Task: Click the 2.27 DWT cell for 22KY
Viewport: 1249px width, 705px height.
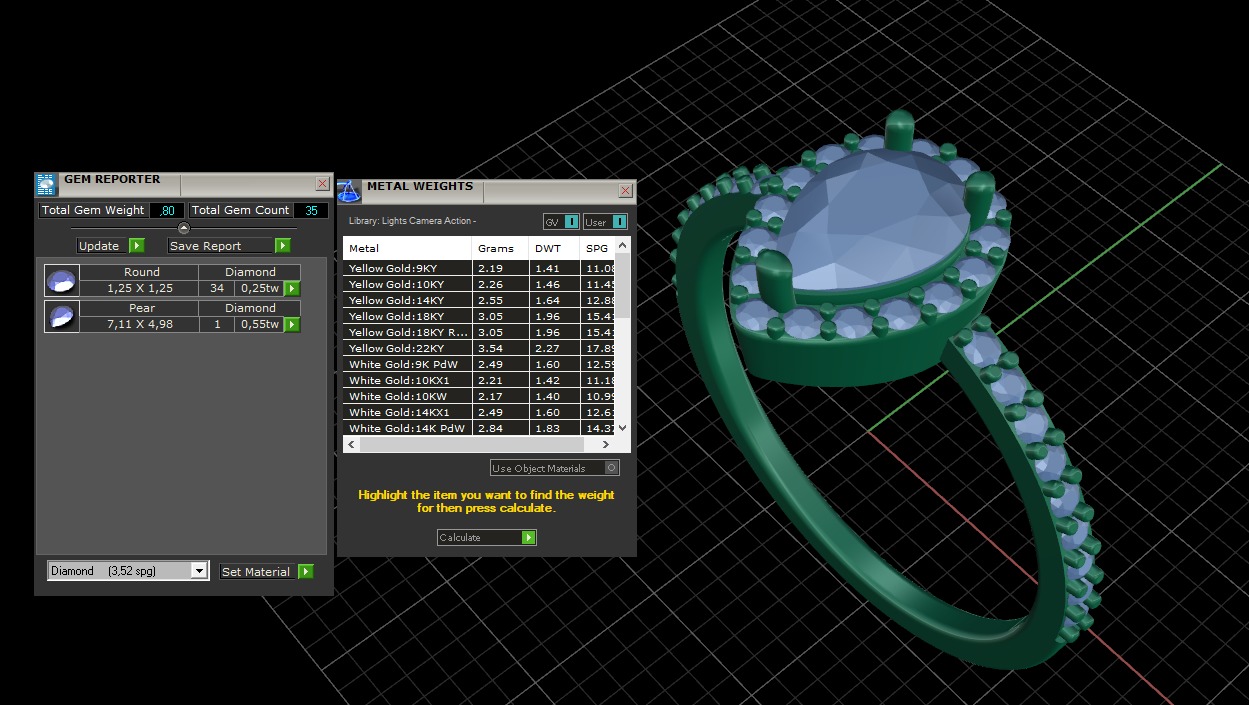Action: pos(554,348)
